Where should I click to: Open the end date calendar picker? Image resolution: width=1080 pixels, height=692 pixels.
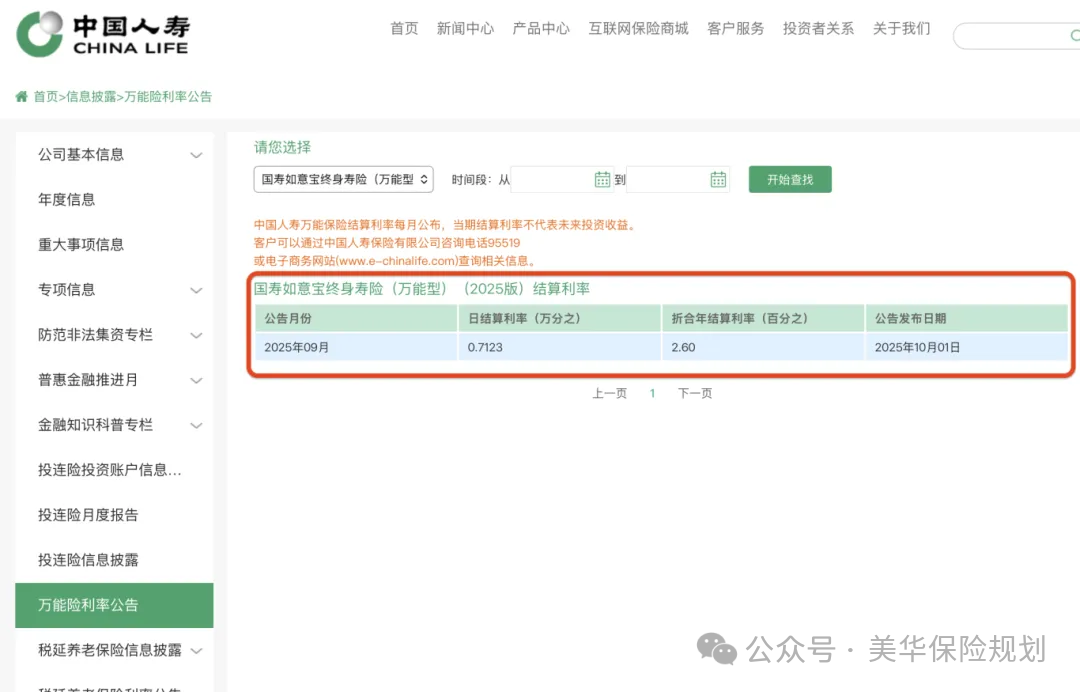point(717,179)
